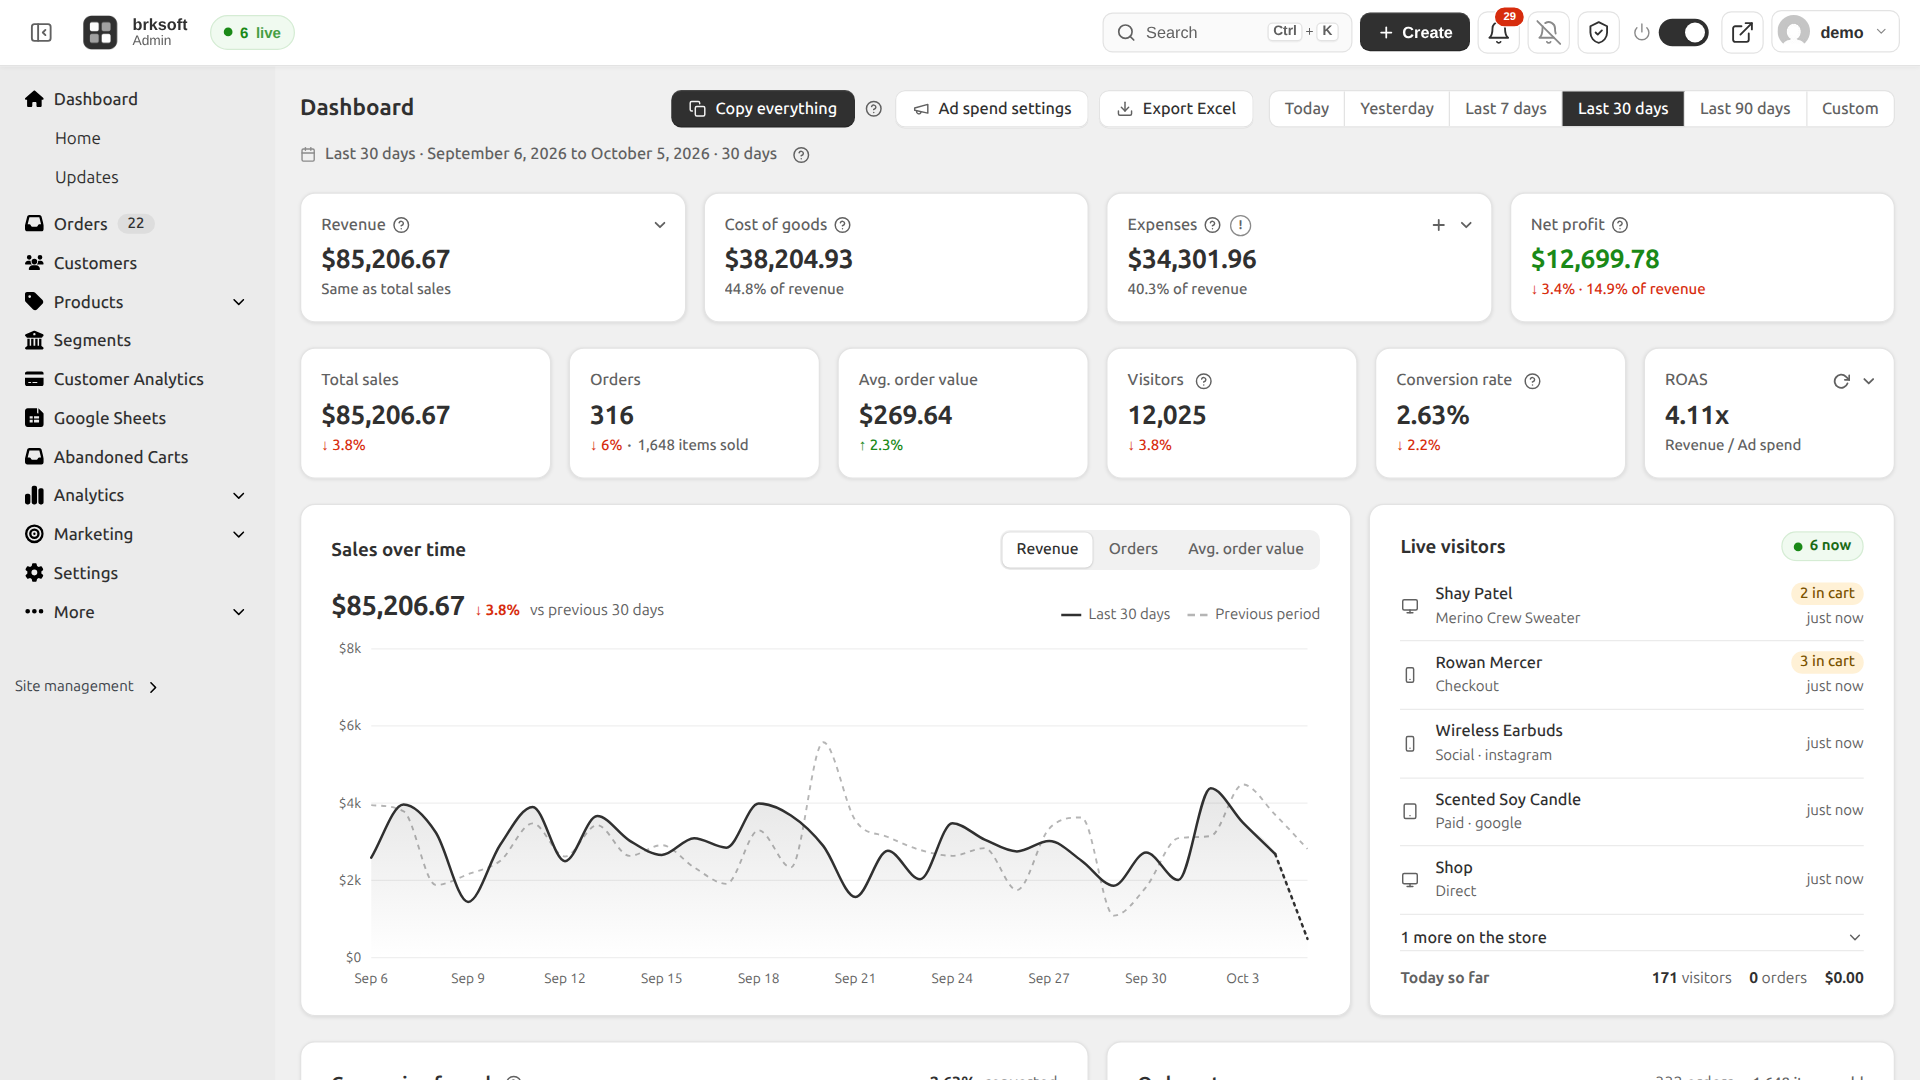Image resolution: width=1920 pixels, height=1080 pixels.
Task: Add an expense with plus icon
Action: (1438, 225)
